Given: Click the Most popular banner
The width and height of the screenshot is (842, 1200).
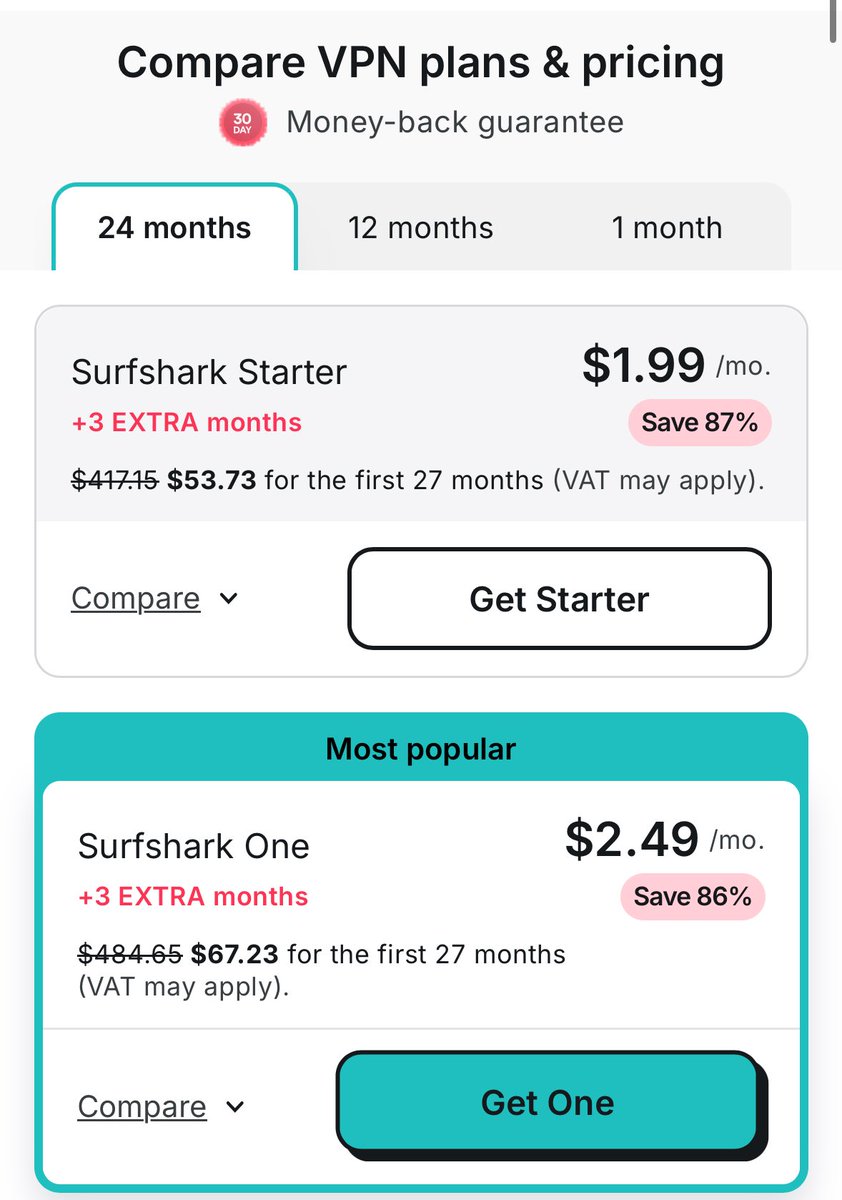Looking at the screenshot, I should pos(421,748).
